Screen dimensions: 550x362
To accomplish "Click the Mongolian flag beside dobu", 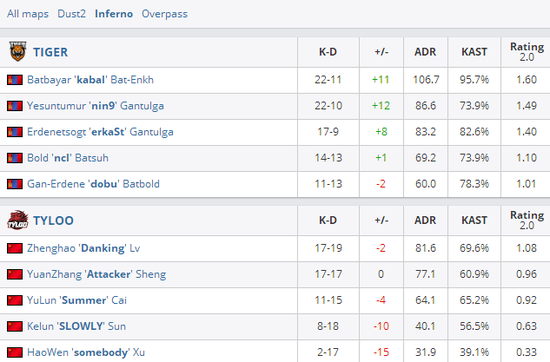I will pyautogui.click(x=15, y=184).
